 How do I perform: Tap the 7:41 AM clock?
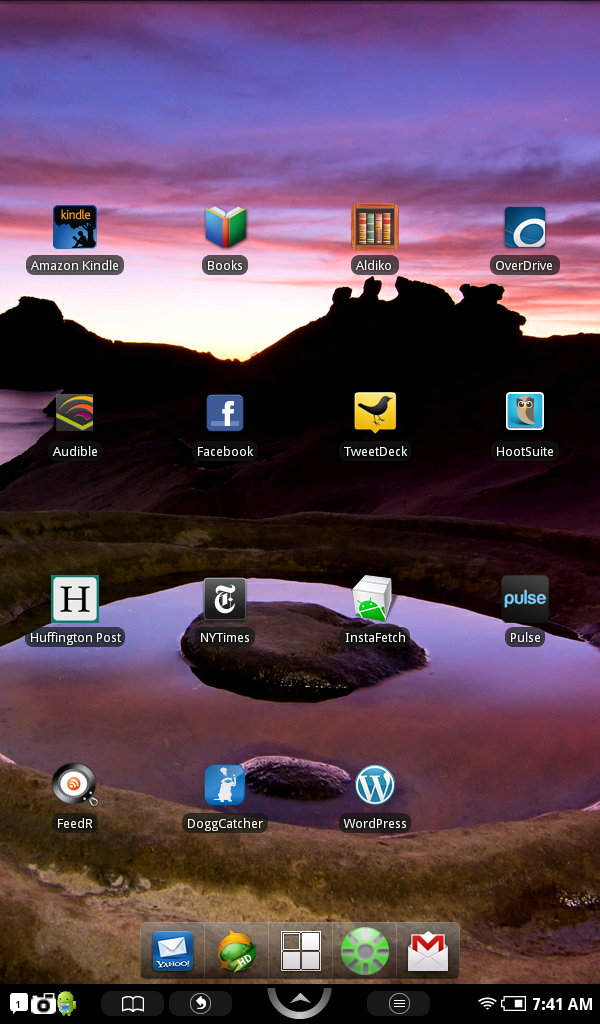(562, 1004)
